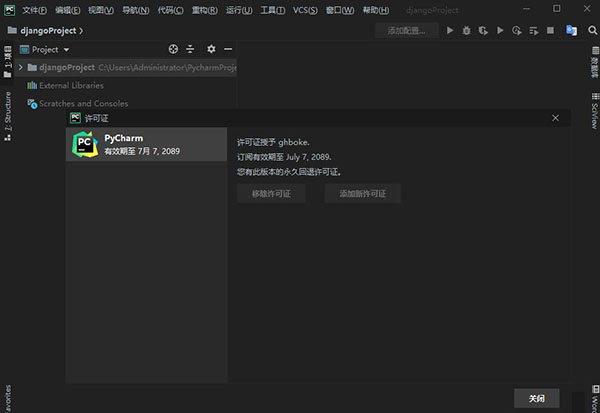Image resolution: width=600 pixels, height=413 pixels.
Task: Click the PyCharm PC product logo
Action: click(85, 144)
